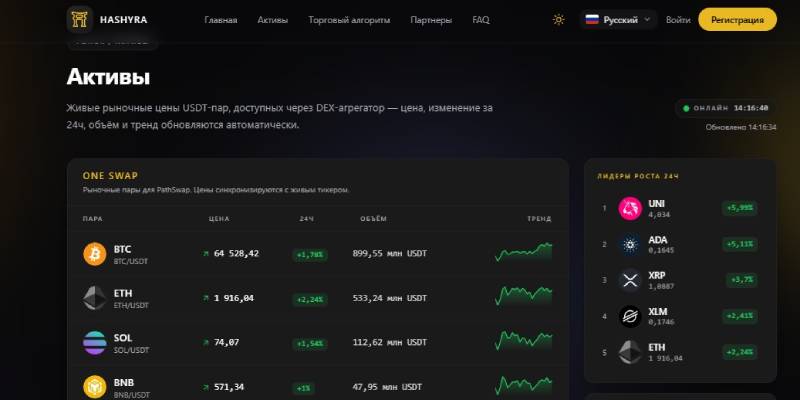800x400 pixels.
Task: Click the volume 899,55 млн USDT
Action: [390, 254]
